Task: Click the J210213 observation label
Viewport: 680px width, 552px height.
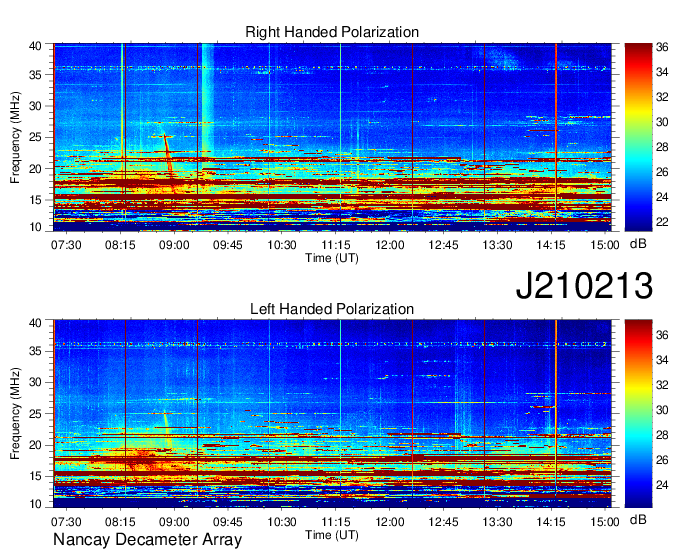Action: (x=584, y=286)
